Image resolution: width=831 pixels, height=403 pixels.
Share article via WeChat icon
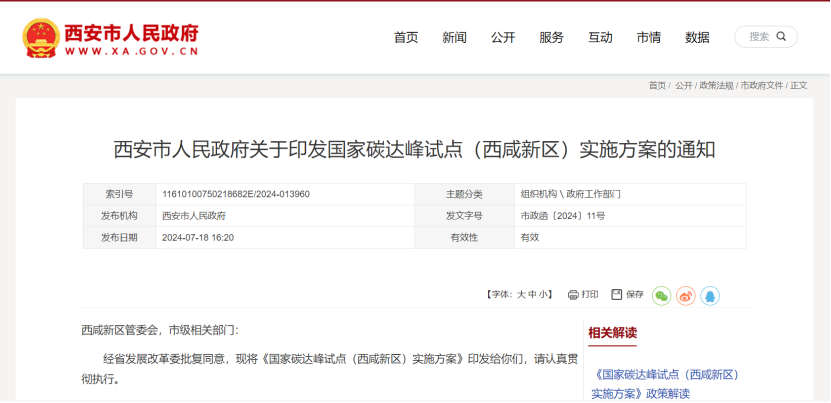coord(661,296)
